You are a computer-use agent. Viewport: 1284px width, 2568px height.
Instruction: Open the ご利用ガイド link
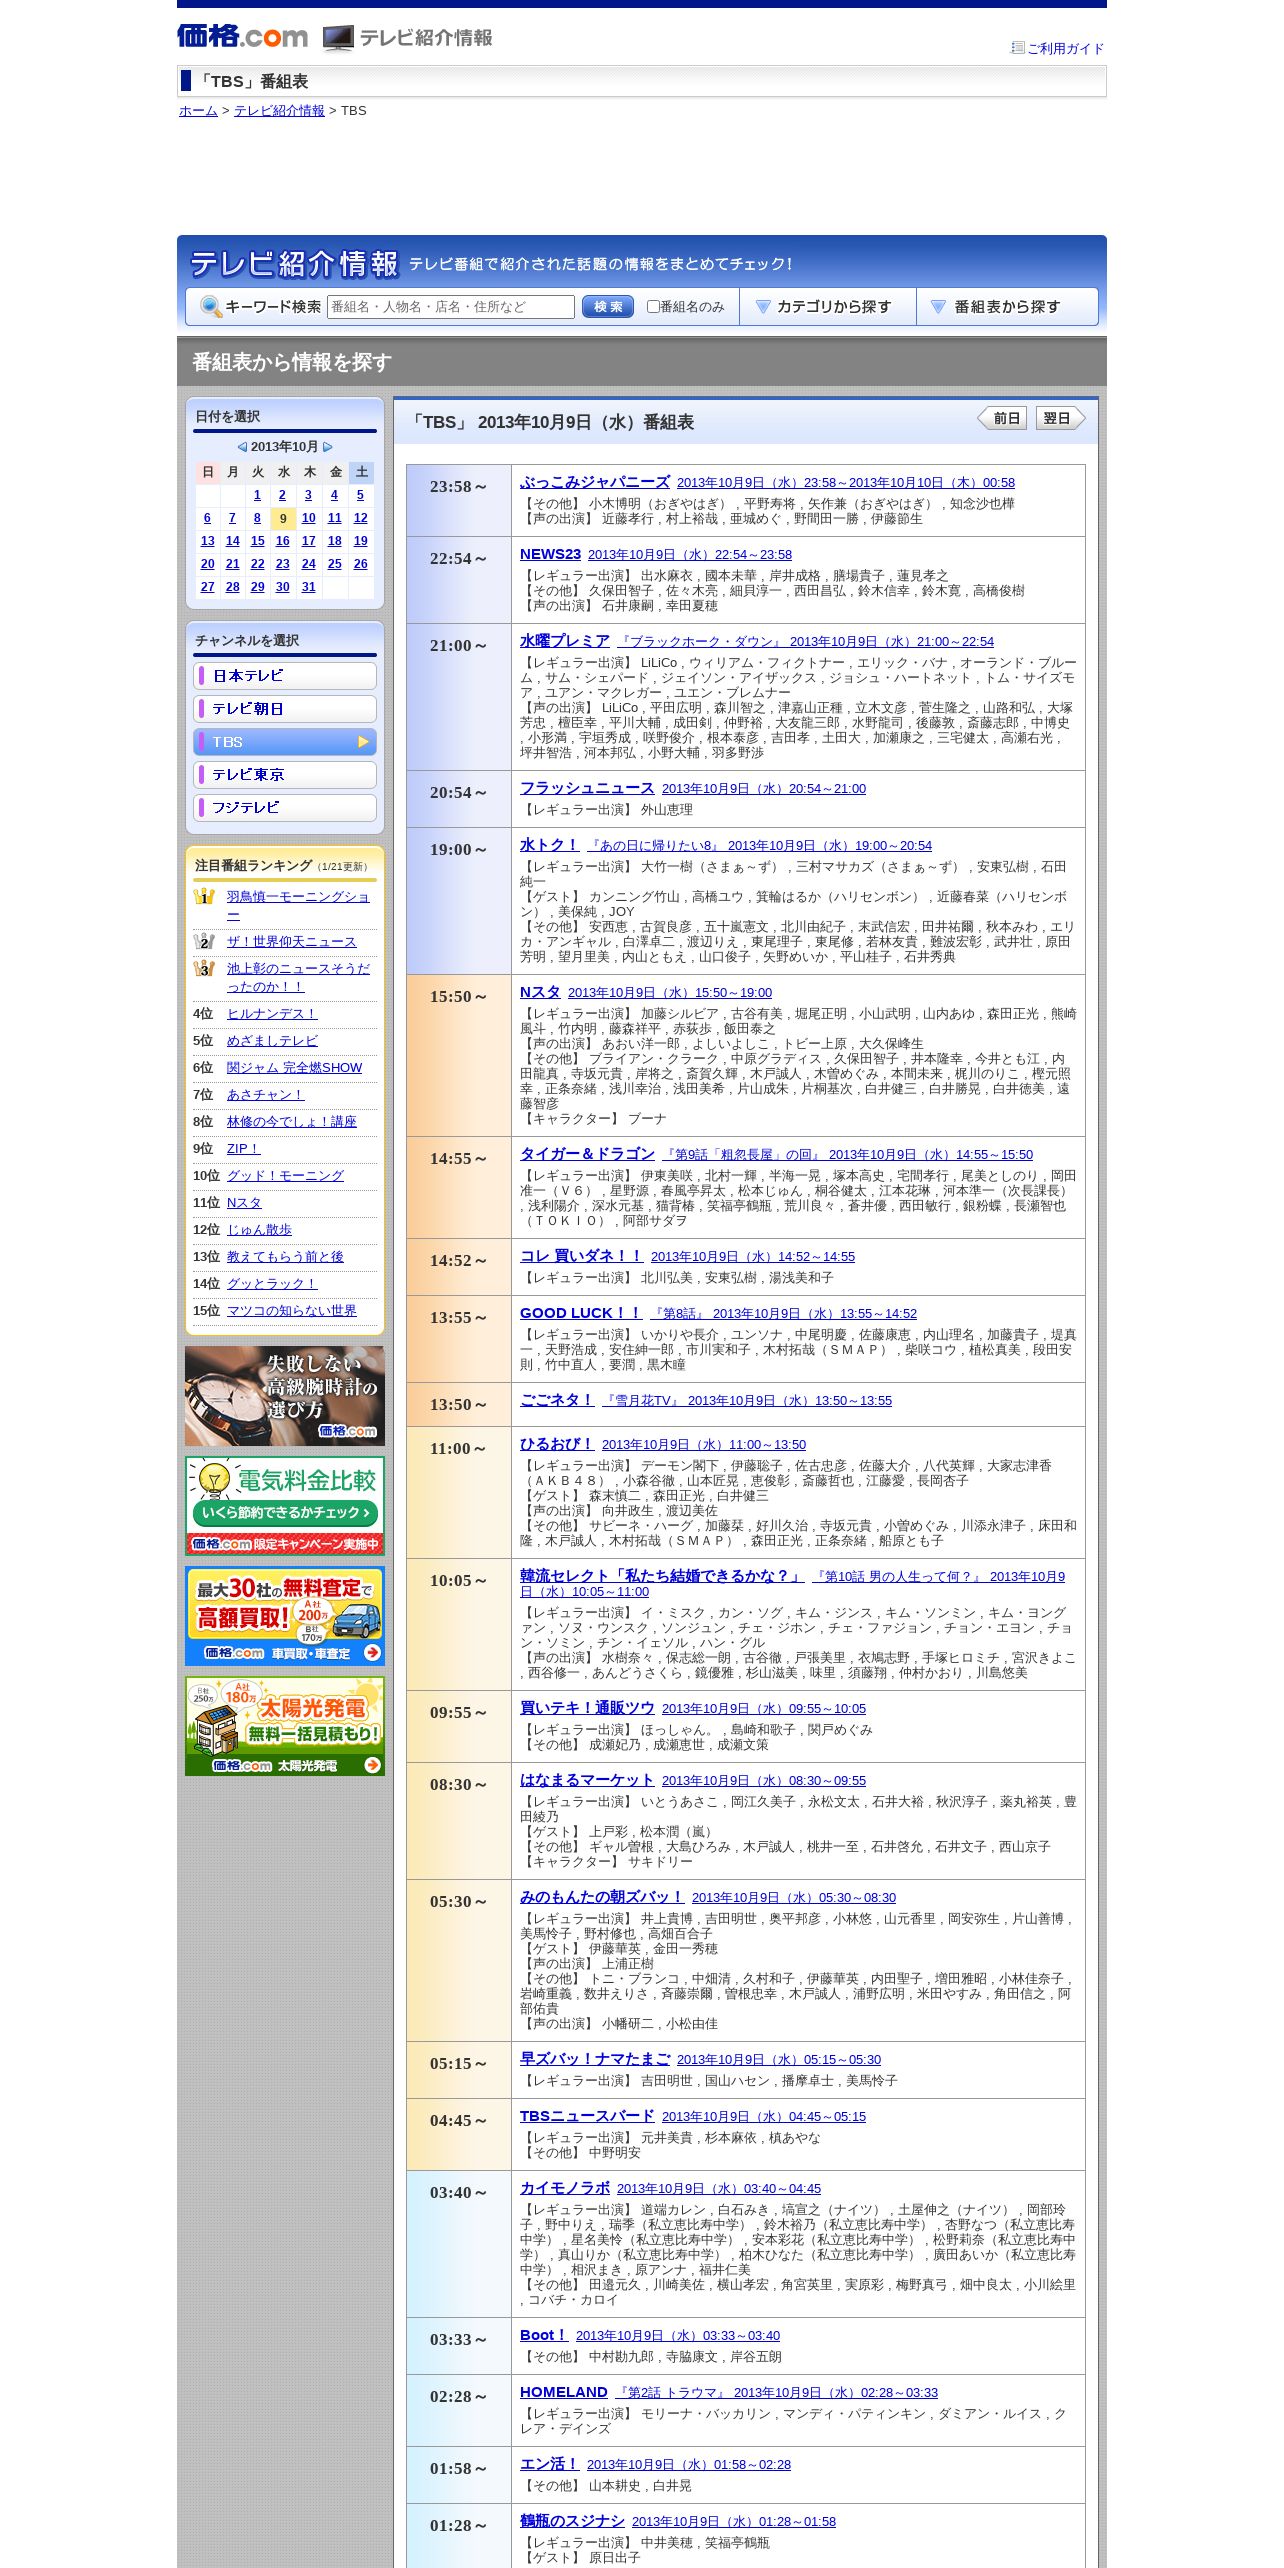(x=1065, y=48)
